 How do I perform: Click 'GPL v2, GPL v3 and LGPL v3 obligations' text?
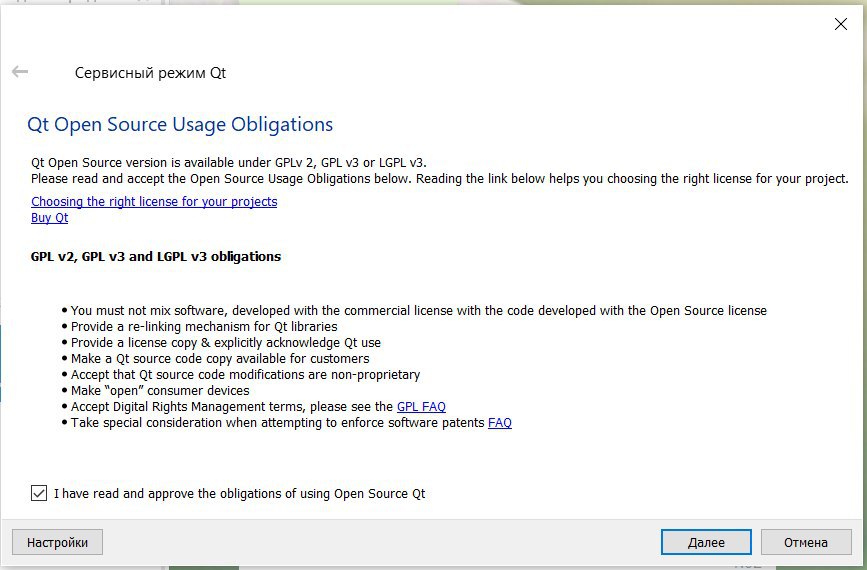156,257
